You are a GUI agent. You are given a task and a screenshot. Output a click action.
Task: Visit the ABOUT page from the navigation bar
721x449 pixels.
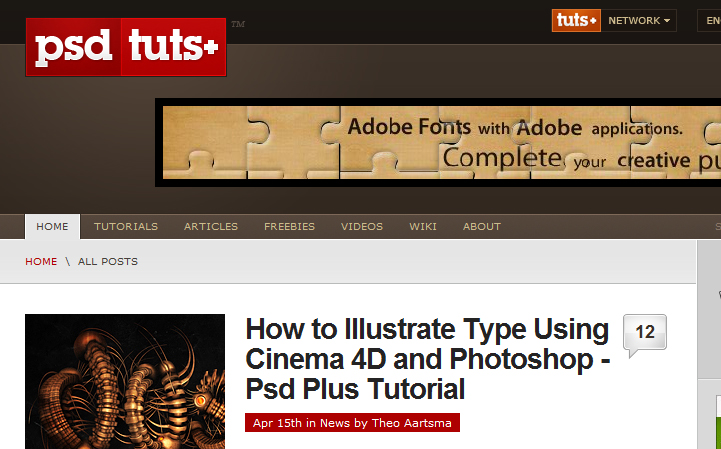(x=482, y=227)
